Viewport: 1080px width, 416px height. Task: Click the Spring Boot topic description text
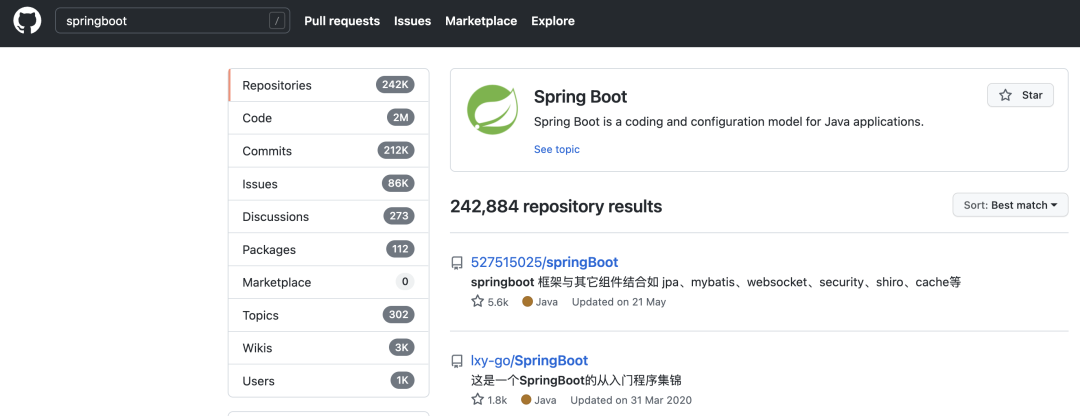point(729,122)
